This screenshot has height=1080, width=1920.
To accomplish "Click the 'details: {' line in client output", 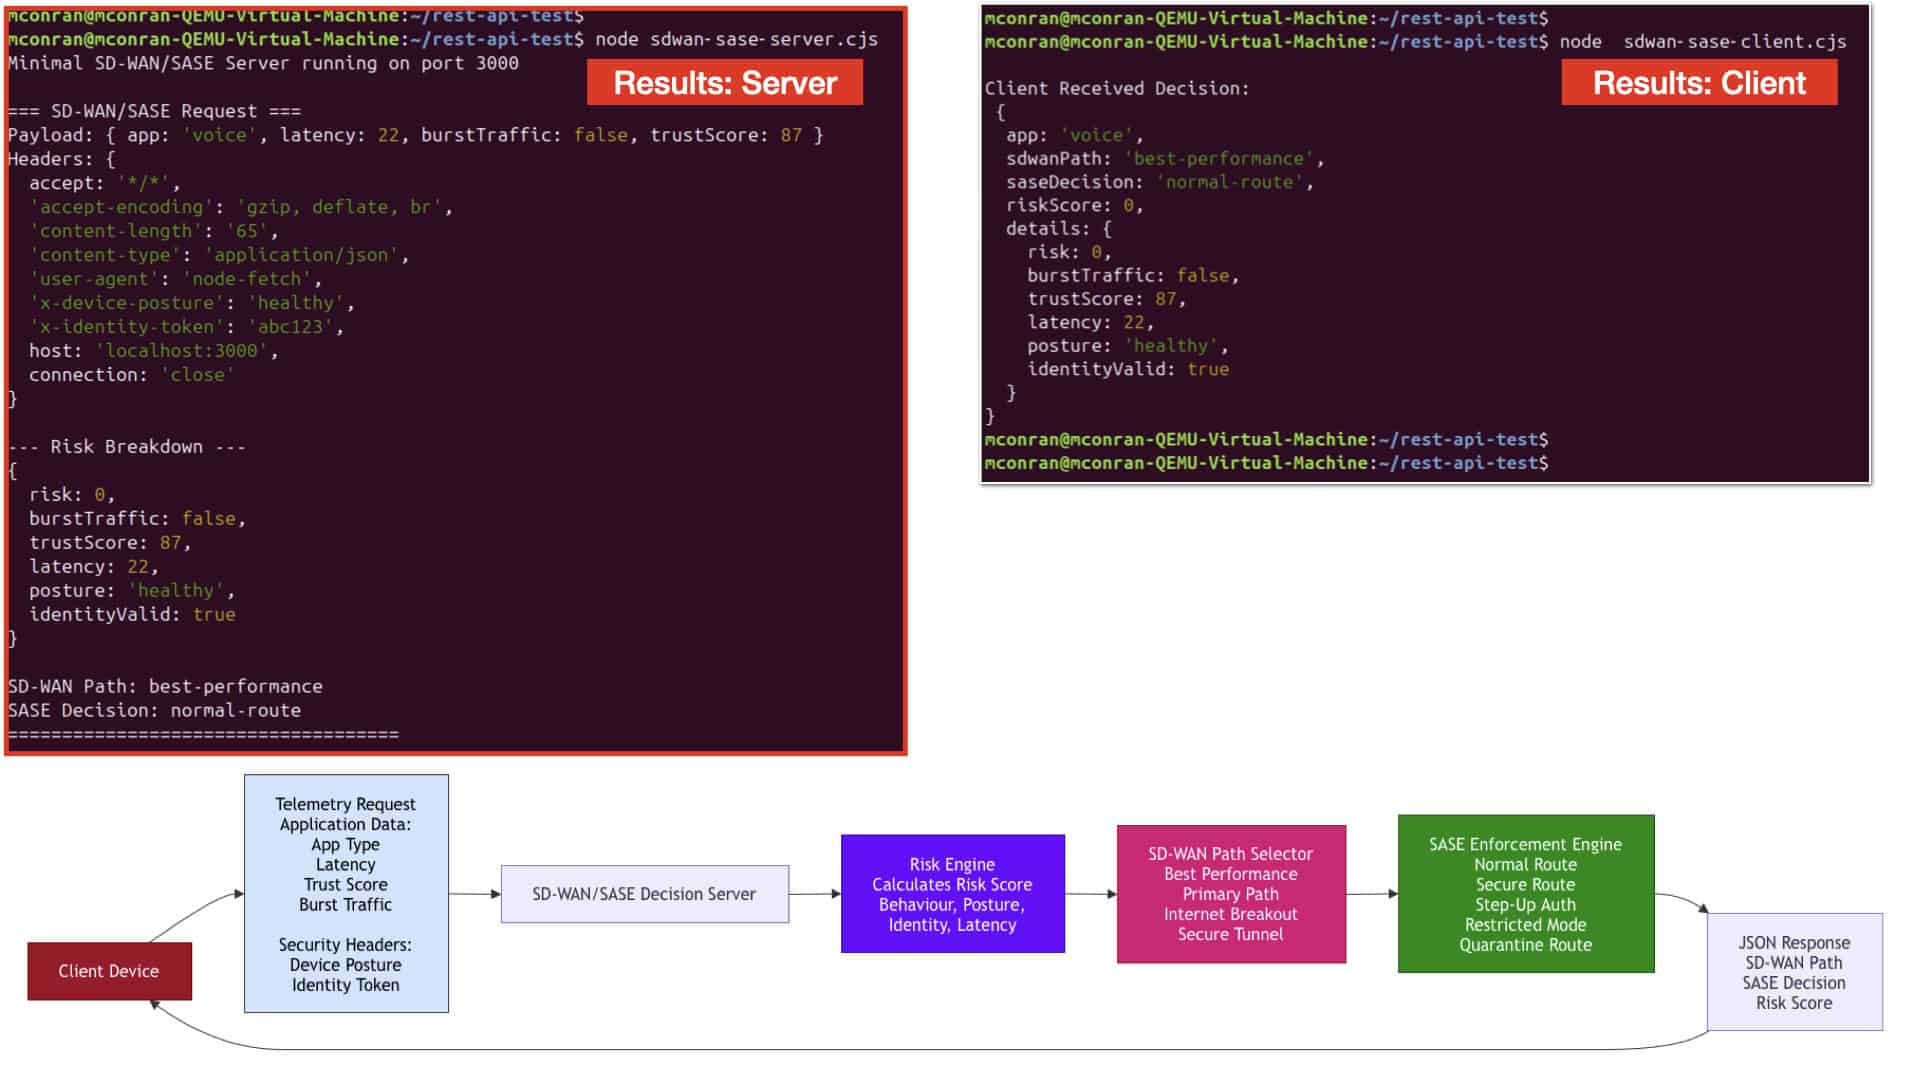I will point(1059,229).
